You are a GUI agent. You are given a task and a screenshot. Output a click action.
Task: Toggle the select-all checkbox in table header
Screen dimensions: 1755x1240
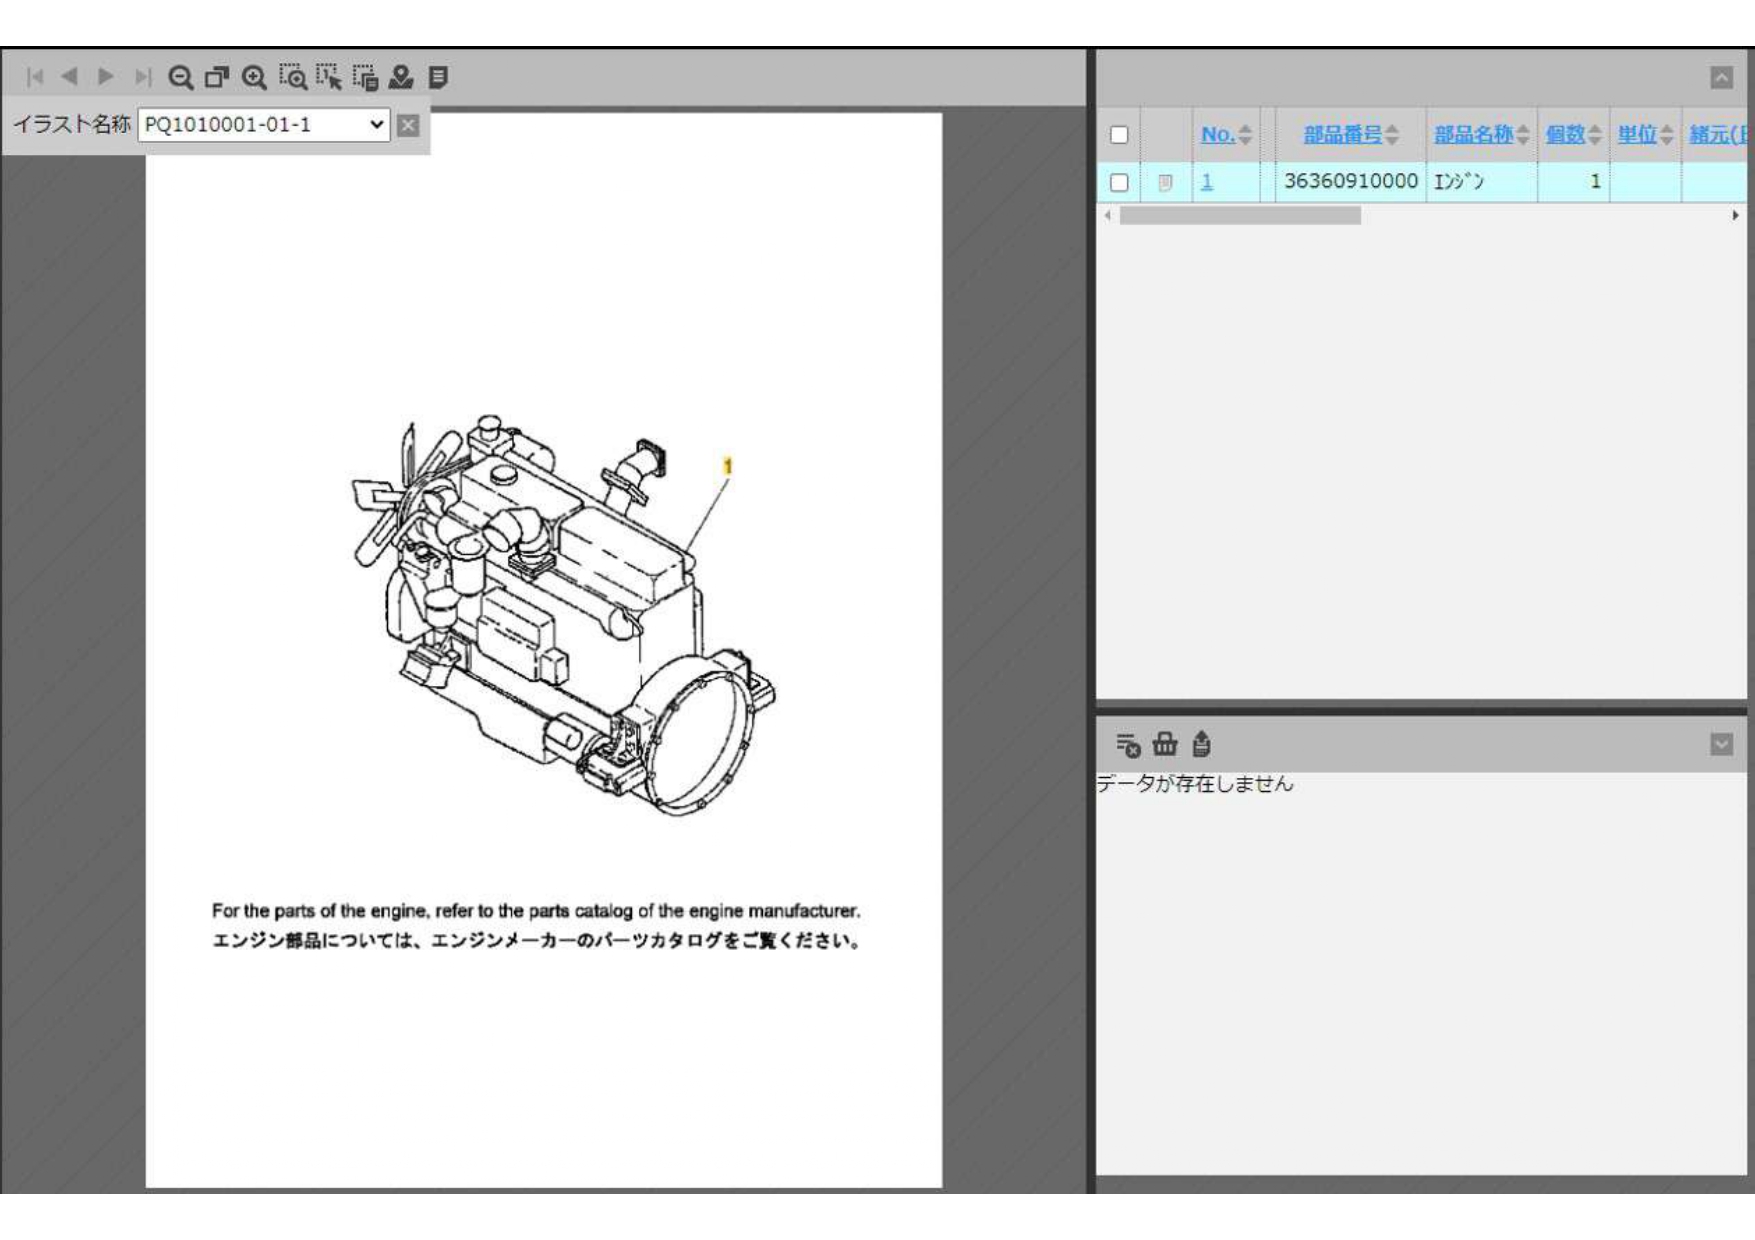tap(1119, 135)
